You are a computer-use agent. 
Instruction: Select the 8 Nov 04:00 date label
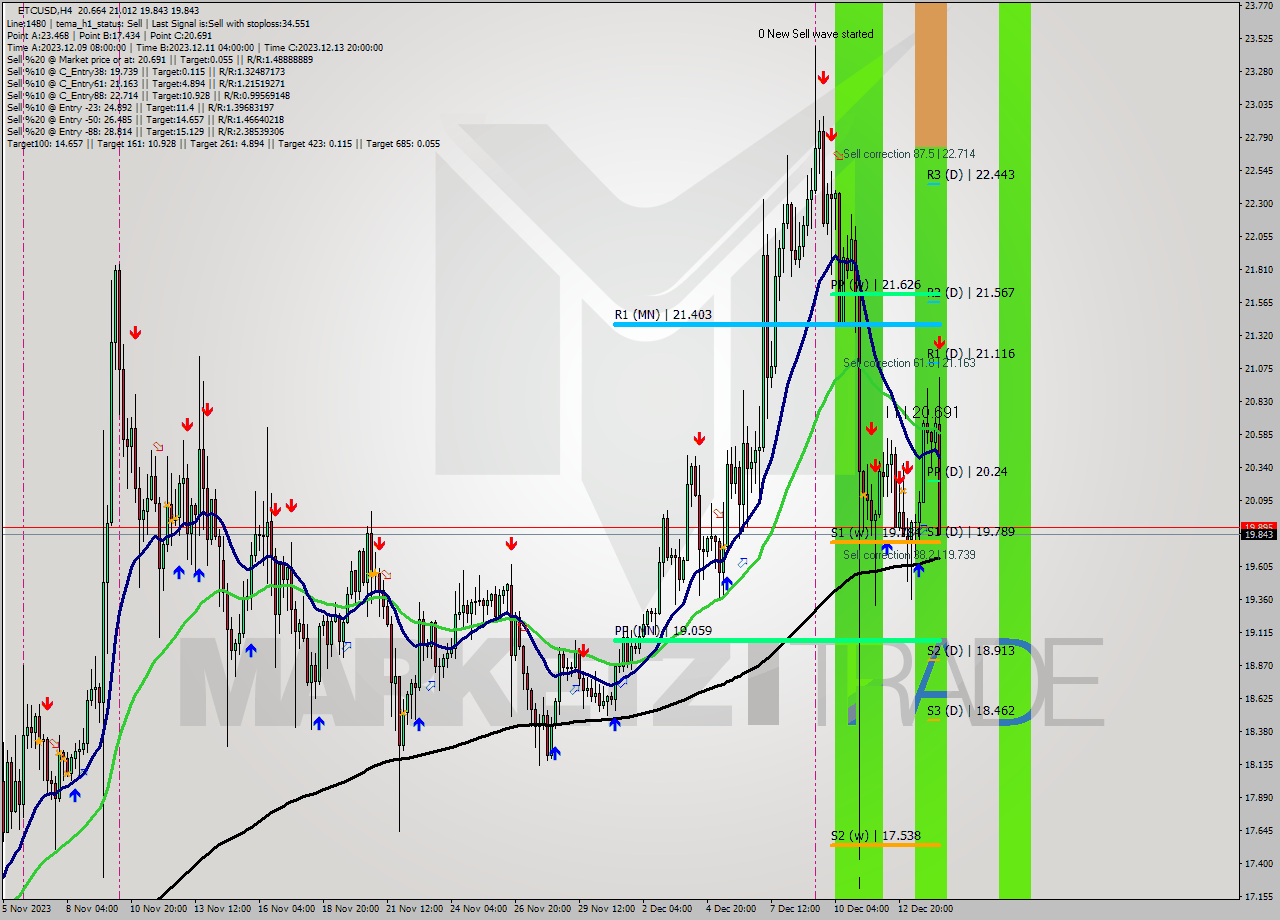pos(93,909)
